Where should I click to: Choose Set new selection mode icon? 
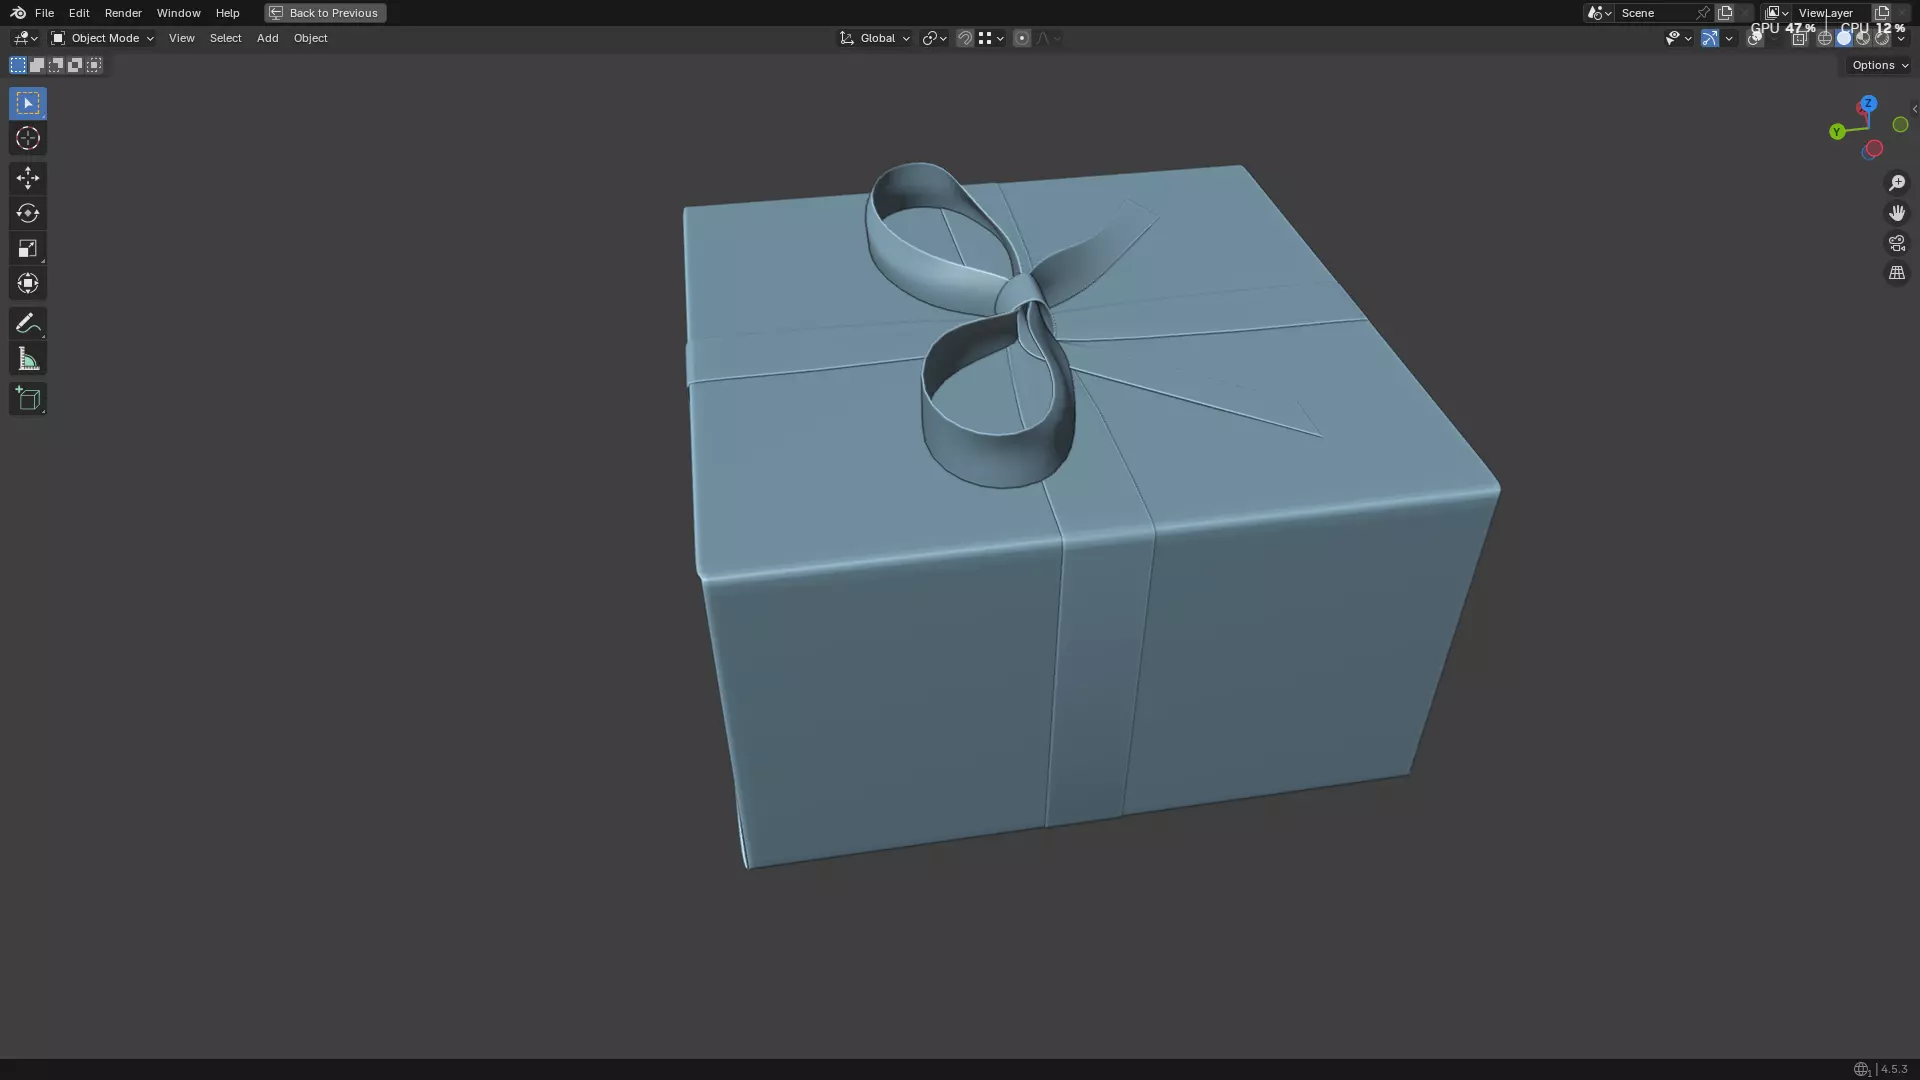pos(18,65)
